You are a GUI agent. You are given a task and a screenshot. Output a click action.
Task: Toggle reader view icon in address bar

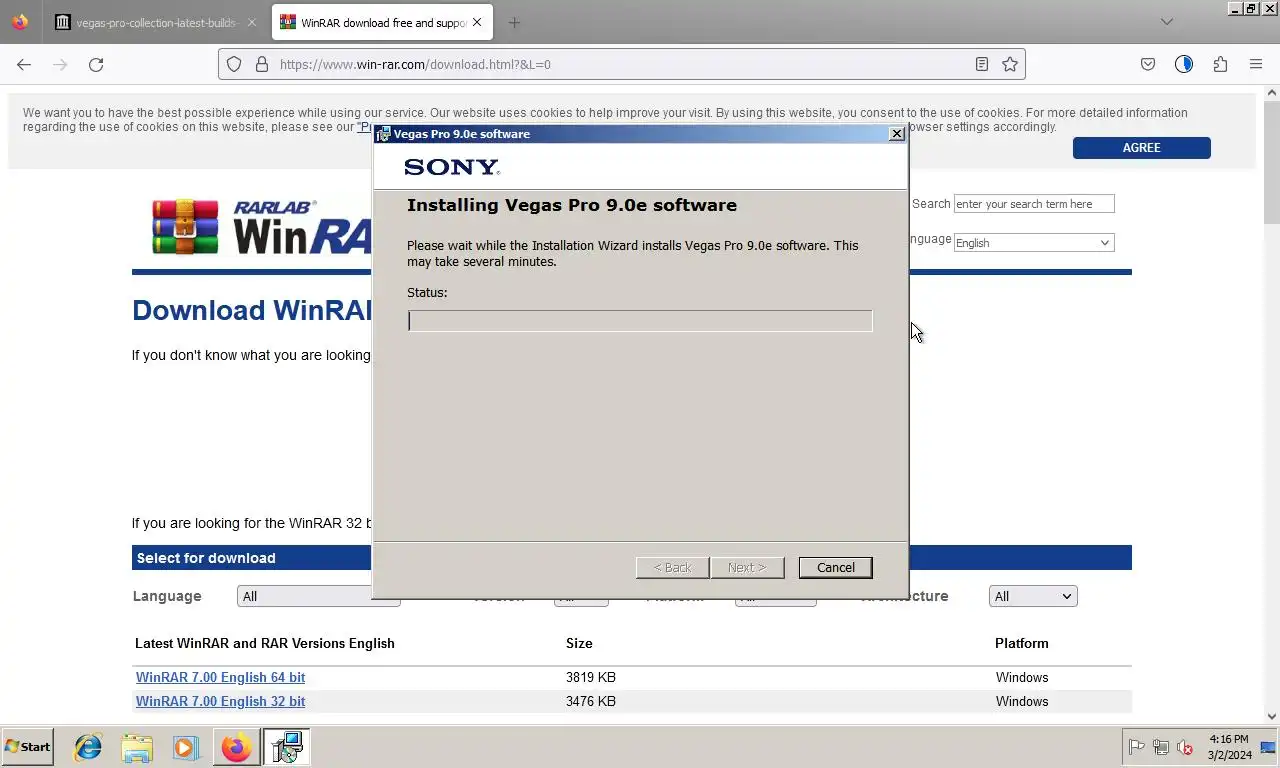[982, 64]
